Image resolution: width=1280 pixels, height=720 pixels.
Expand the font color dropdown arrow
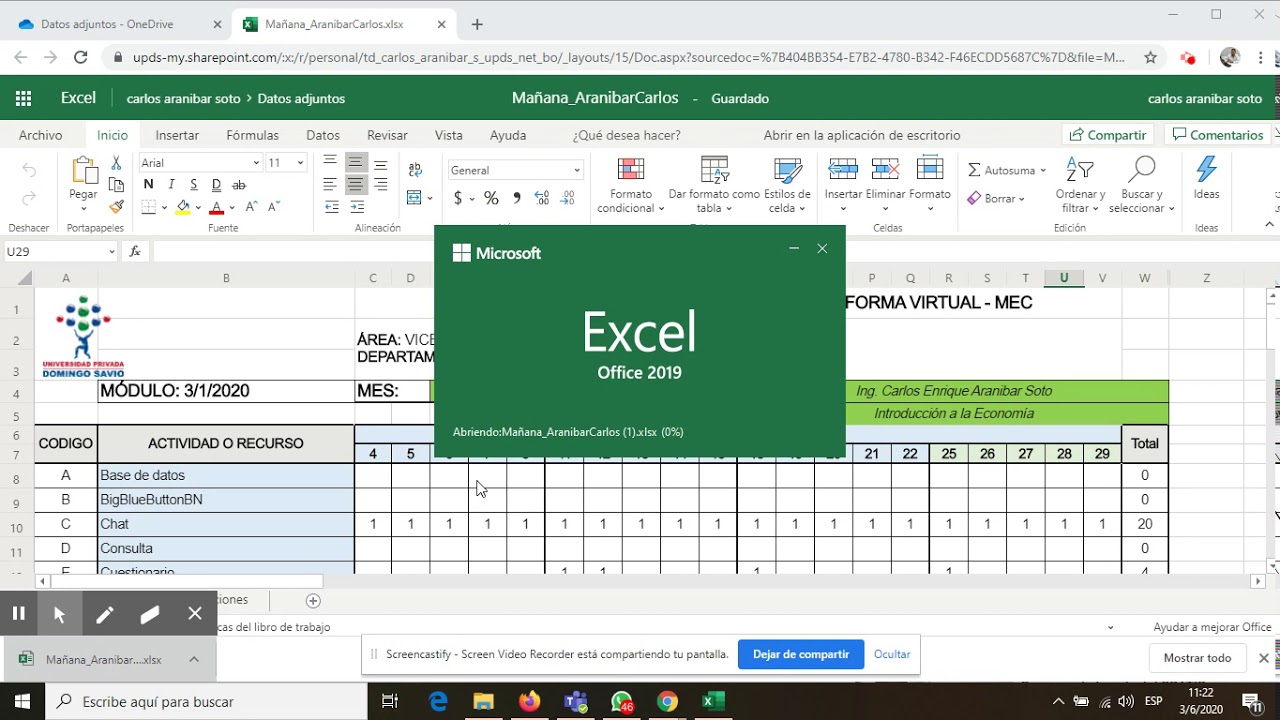pos(232,208)
